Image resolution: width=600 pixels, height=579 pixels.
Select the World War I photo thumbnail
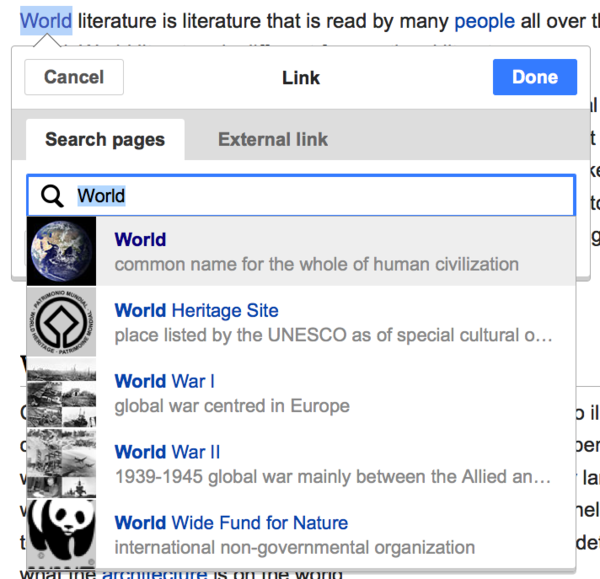62,392
